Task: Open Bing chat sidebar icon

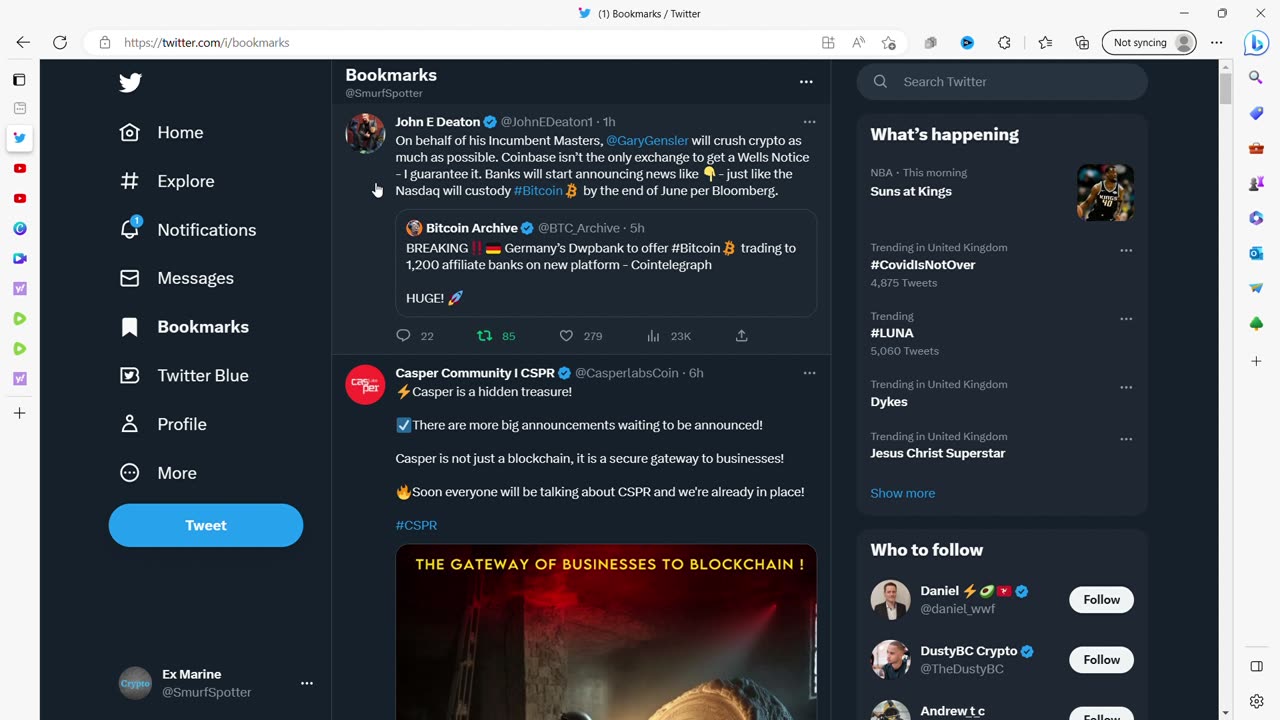Action: (x=1256, y=43)
